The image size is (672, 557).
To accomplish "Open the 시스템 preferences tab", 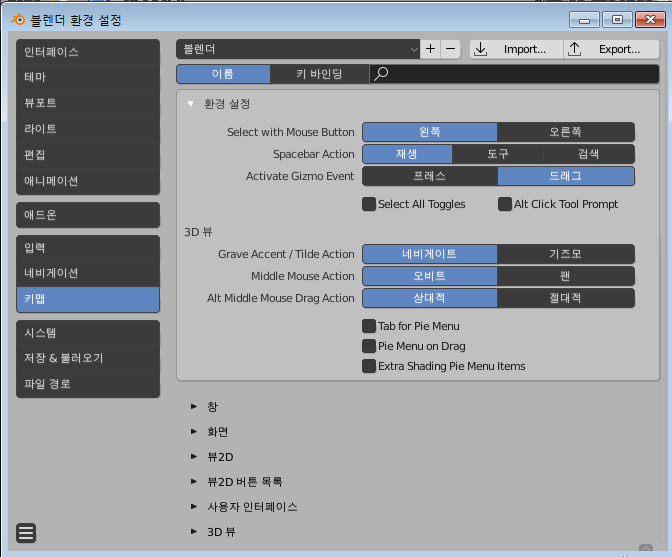I will tap(88, 333).
